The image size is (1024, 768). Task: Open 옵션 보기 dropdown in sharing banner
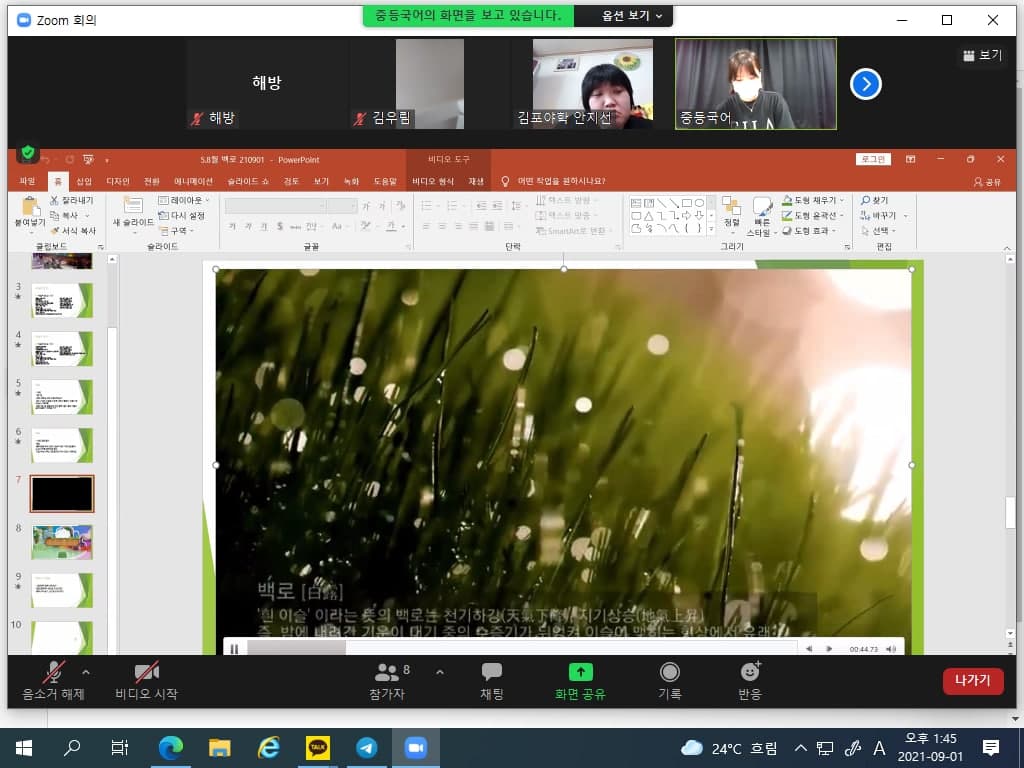[x=631, y=16]
